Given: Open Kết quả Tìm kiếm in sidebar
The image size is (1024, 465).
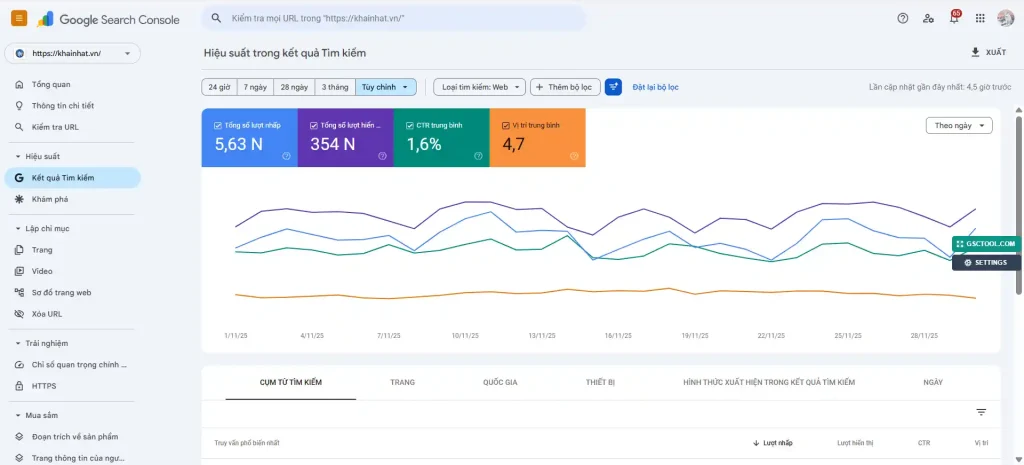Looking at the screenshot, I should point(72,178).
